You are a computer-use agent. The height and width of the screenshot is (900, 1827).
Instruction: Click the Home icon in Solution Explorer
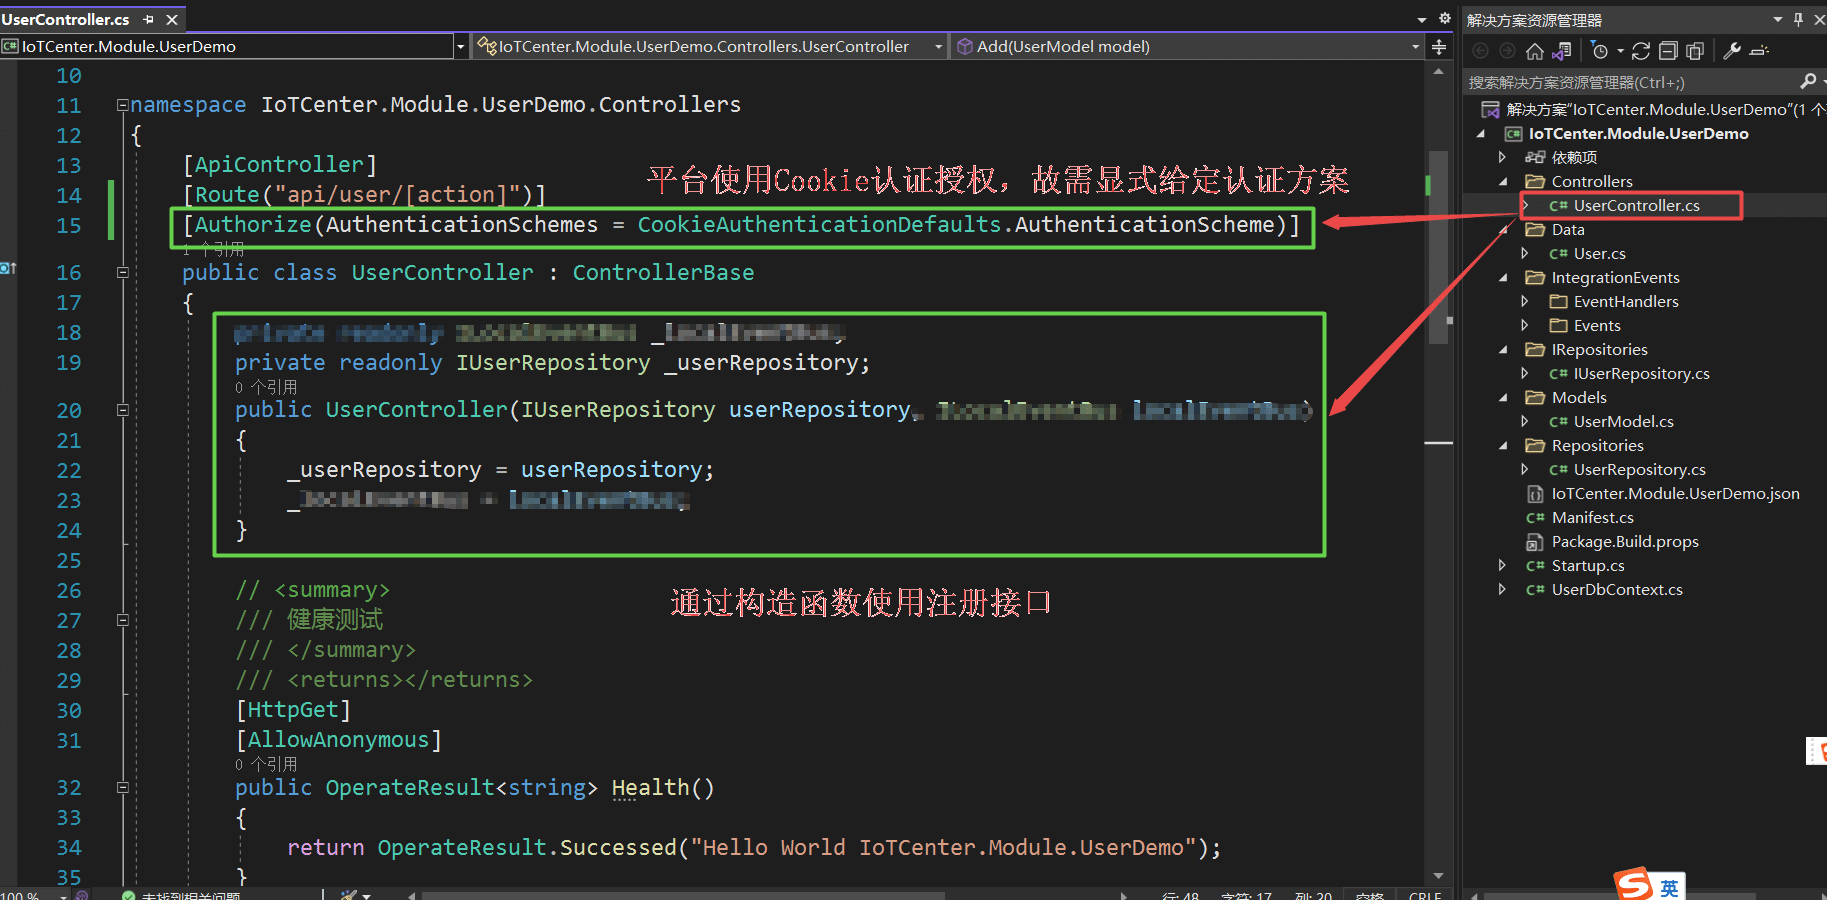tap(1534, 51)
